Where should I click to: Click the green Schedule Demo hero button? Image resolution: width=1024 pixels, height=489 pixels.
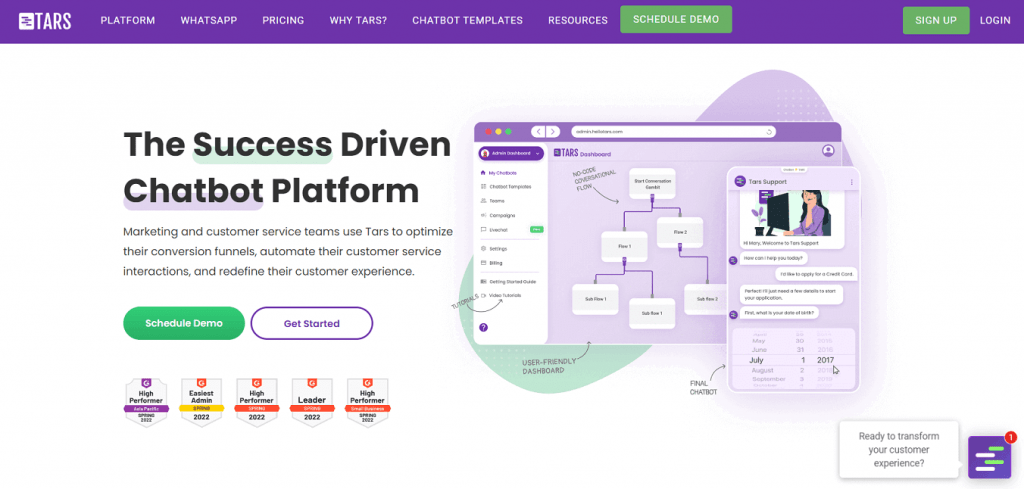(x=184, y=323)
